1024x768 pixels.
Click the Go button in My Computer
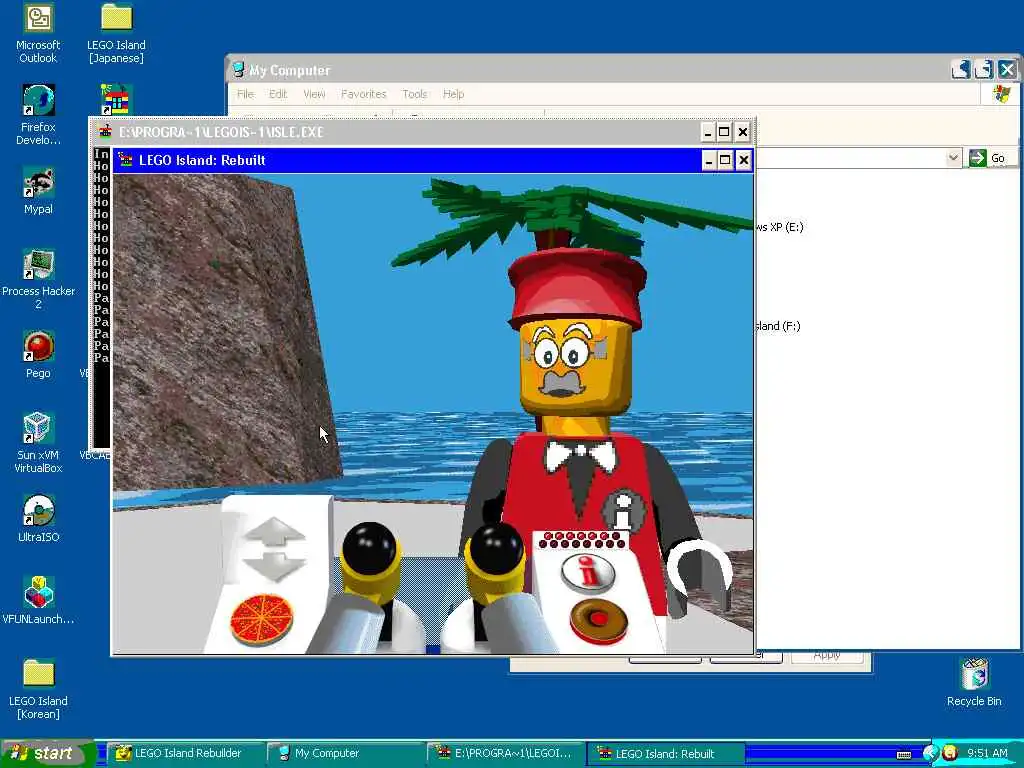point(987,158)
